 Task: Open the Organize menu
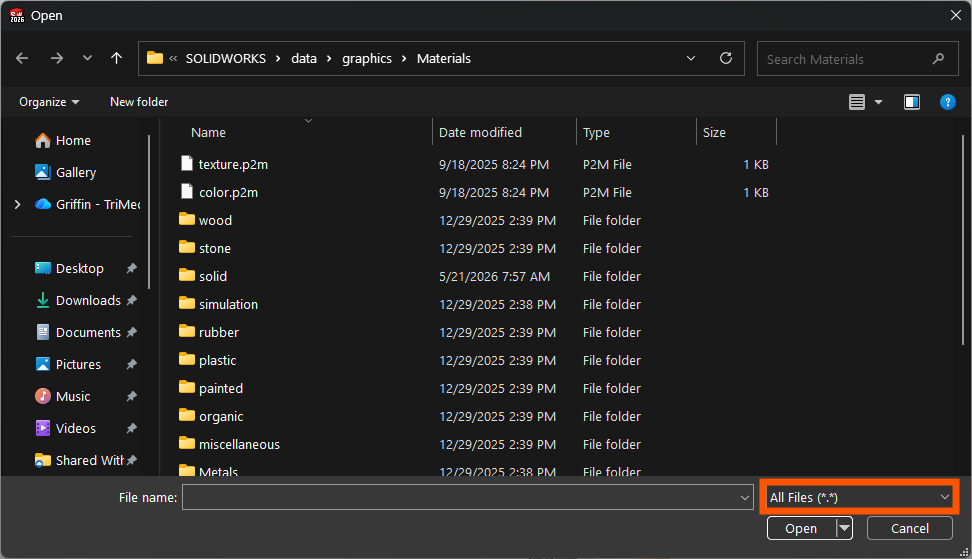tap(49, 102)
